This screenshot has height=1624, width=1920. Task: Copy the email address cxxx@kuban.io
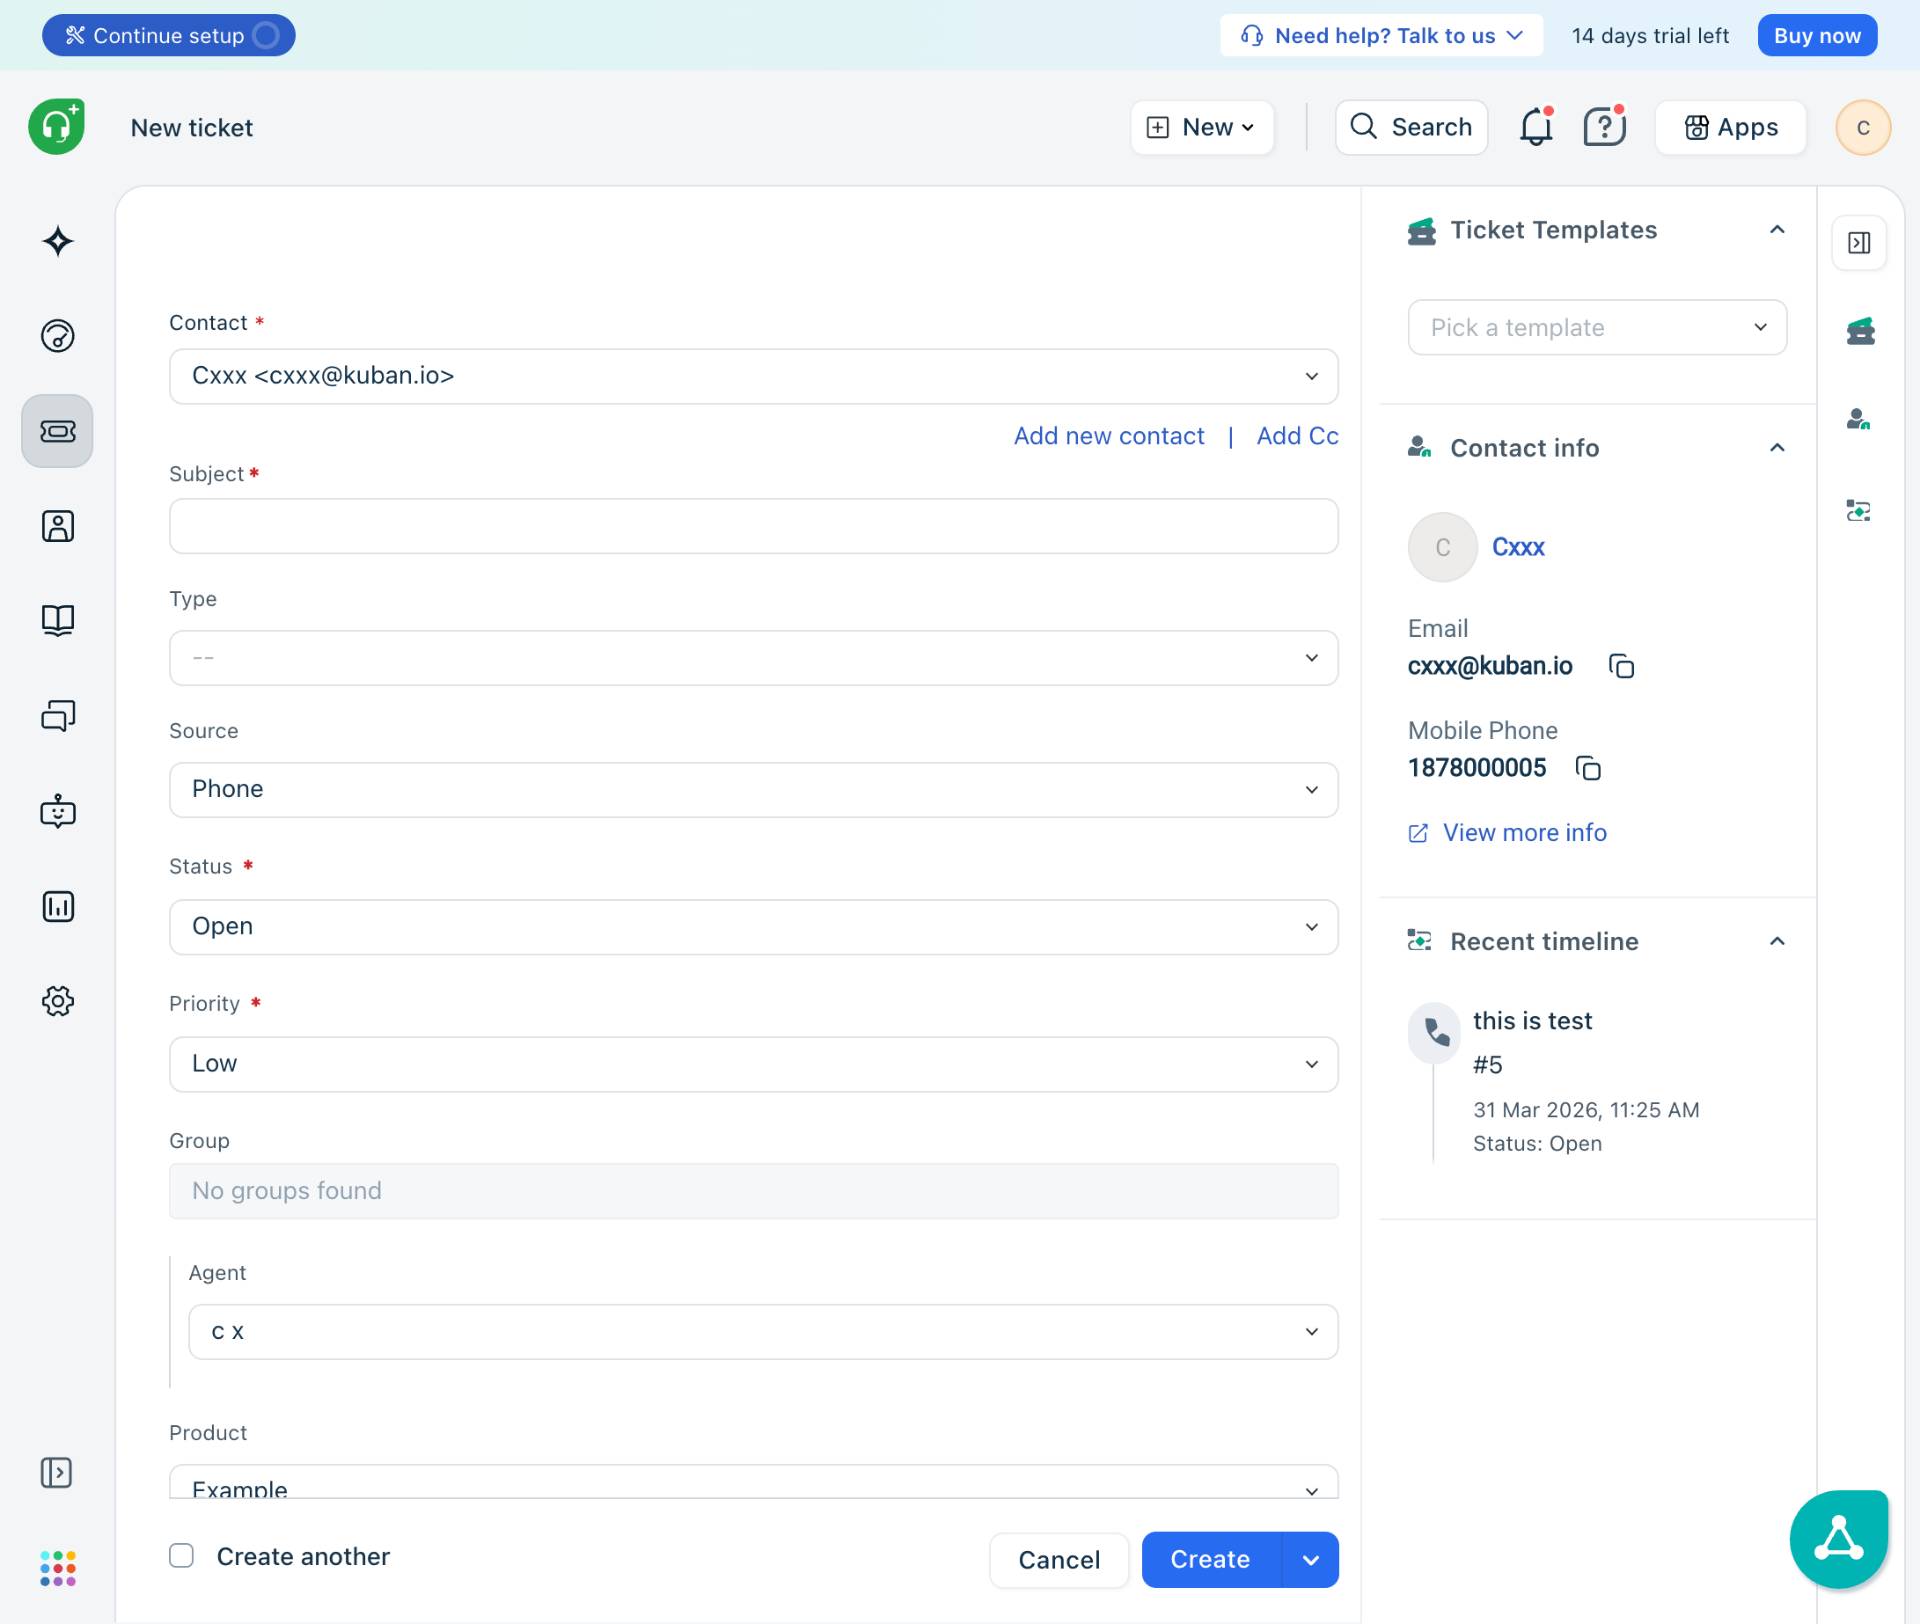(1621, 666)
